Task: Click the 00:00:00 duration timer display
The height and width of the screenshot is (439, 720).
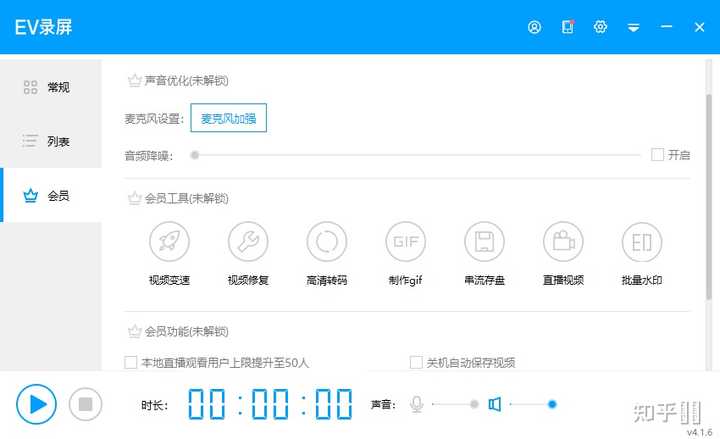Action: (270, 404)
